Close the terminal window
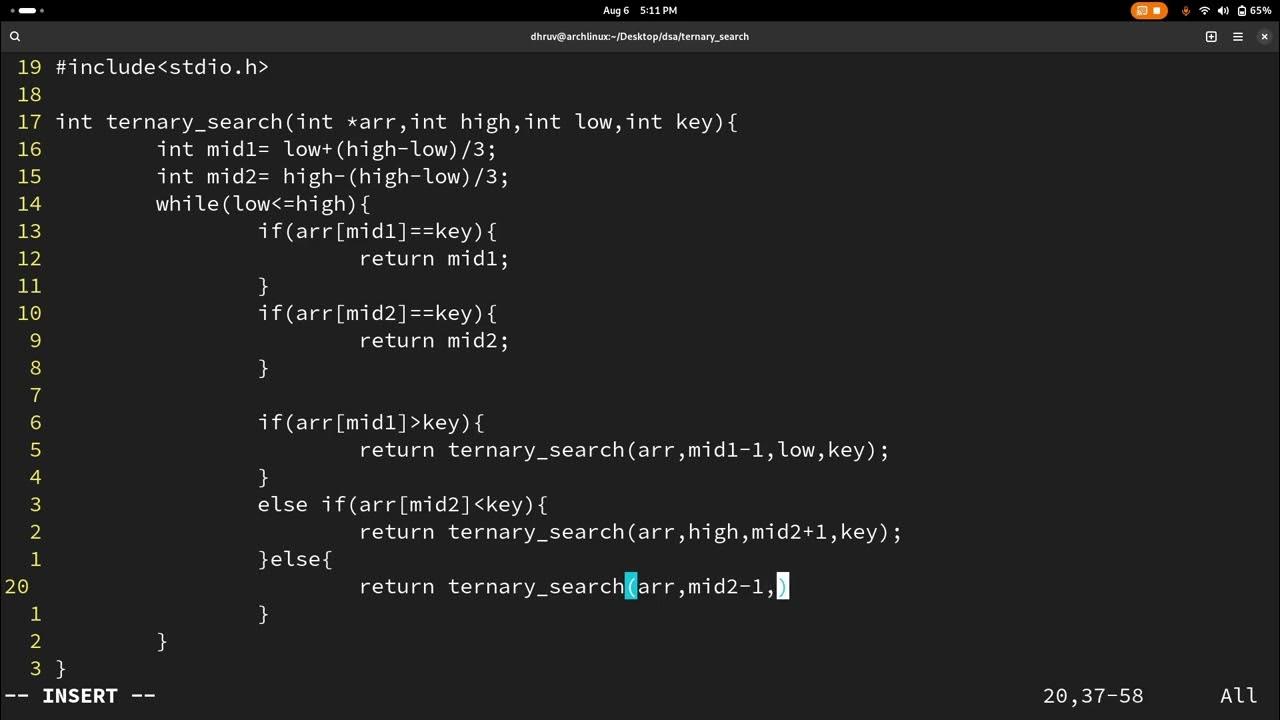1280x720 pixels. [1264, 36]
